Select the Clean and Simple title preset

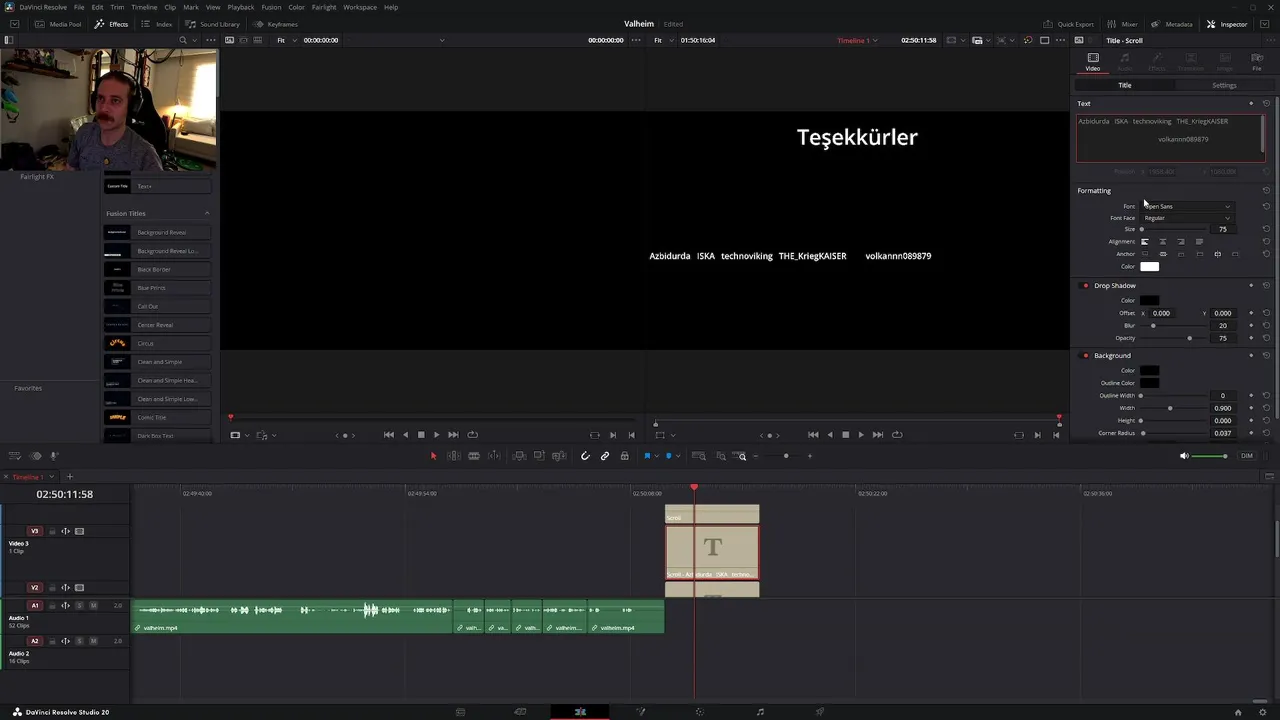[x=157, y=362]
